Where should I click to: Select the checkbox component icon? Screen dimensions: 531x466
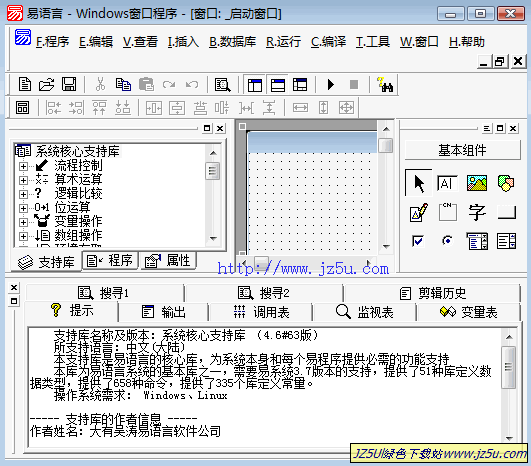tap(418, 241)
